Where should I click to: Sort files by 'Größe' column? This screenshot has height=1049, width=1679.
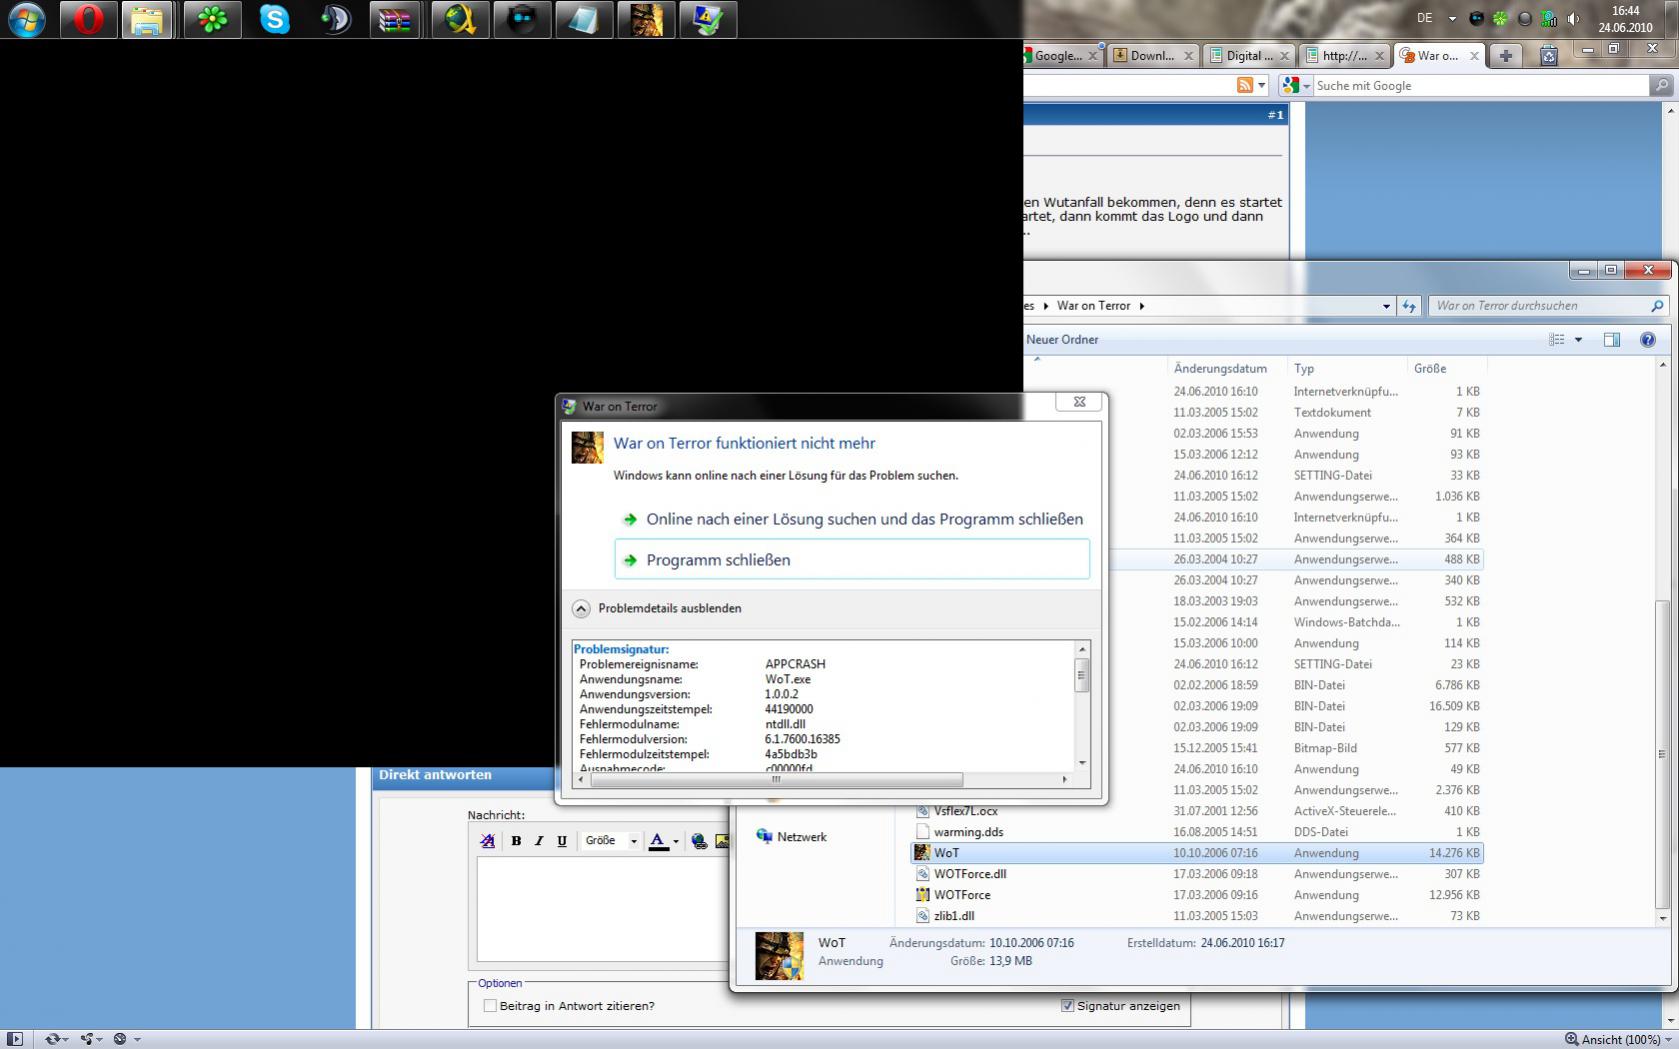(1446, 369)
